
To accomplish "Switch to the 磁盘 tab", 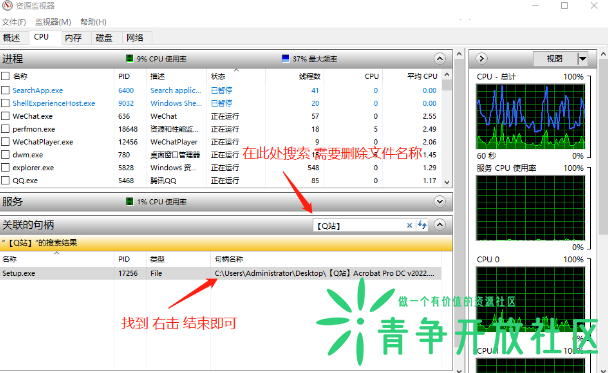I will pyautogui.click(x=104, y=38).
